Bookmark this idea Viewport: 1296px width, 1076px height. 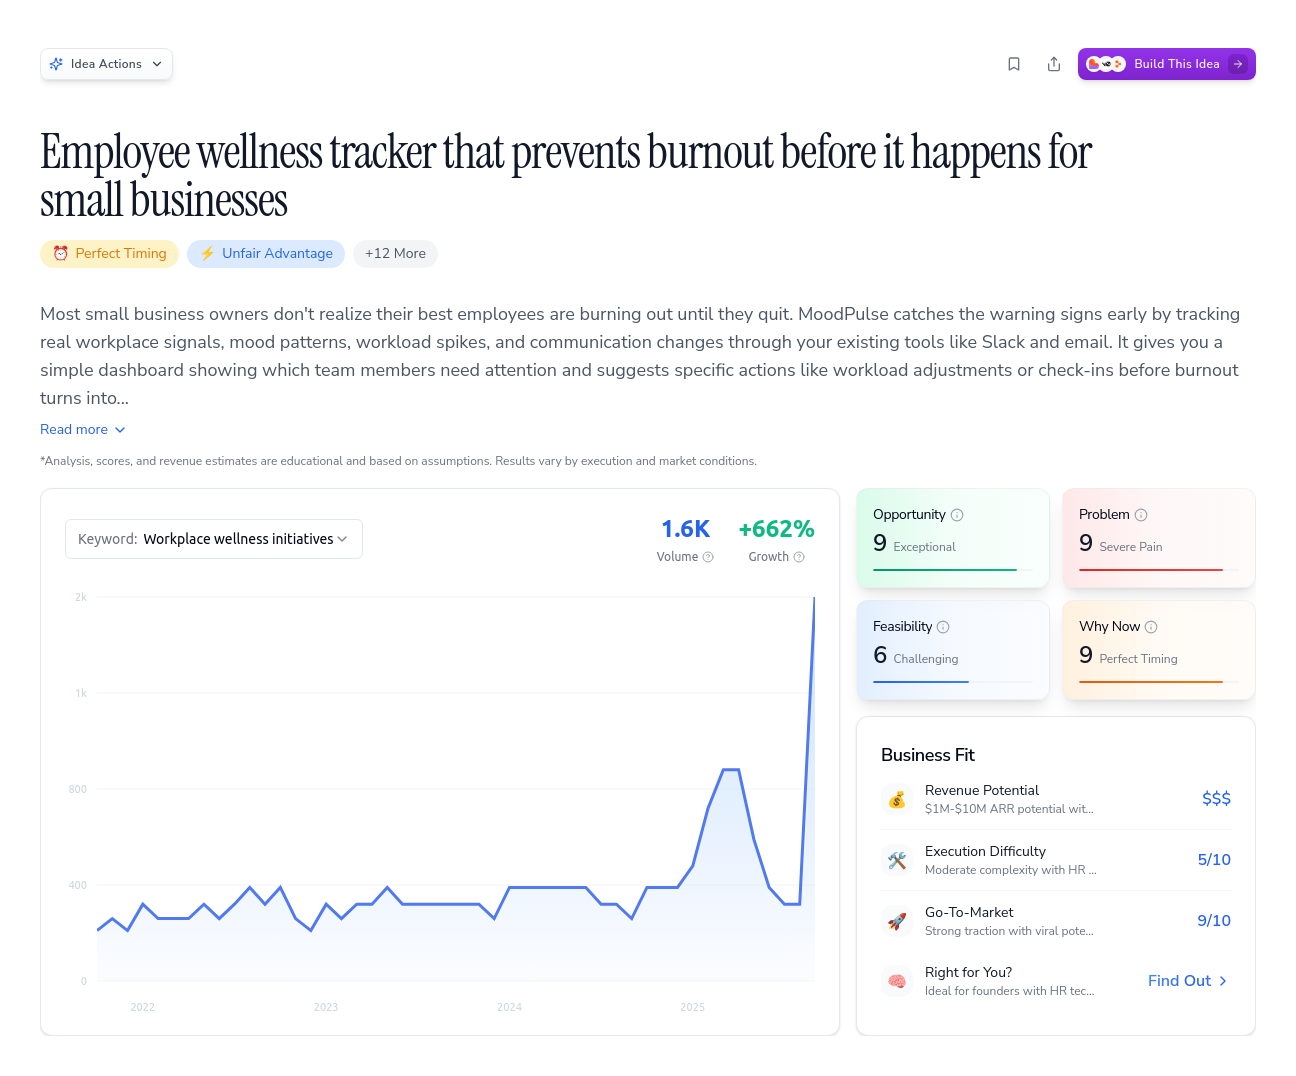click(x=1013, y=63)
